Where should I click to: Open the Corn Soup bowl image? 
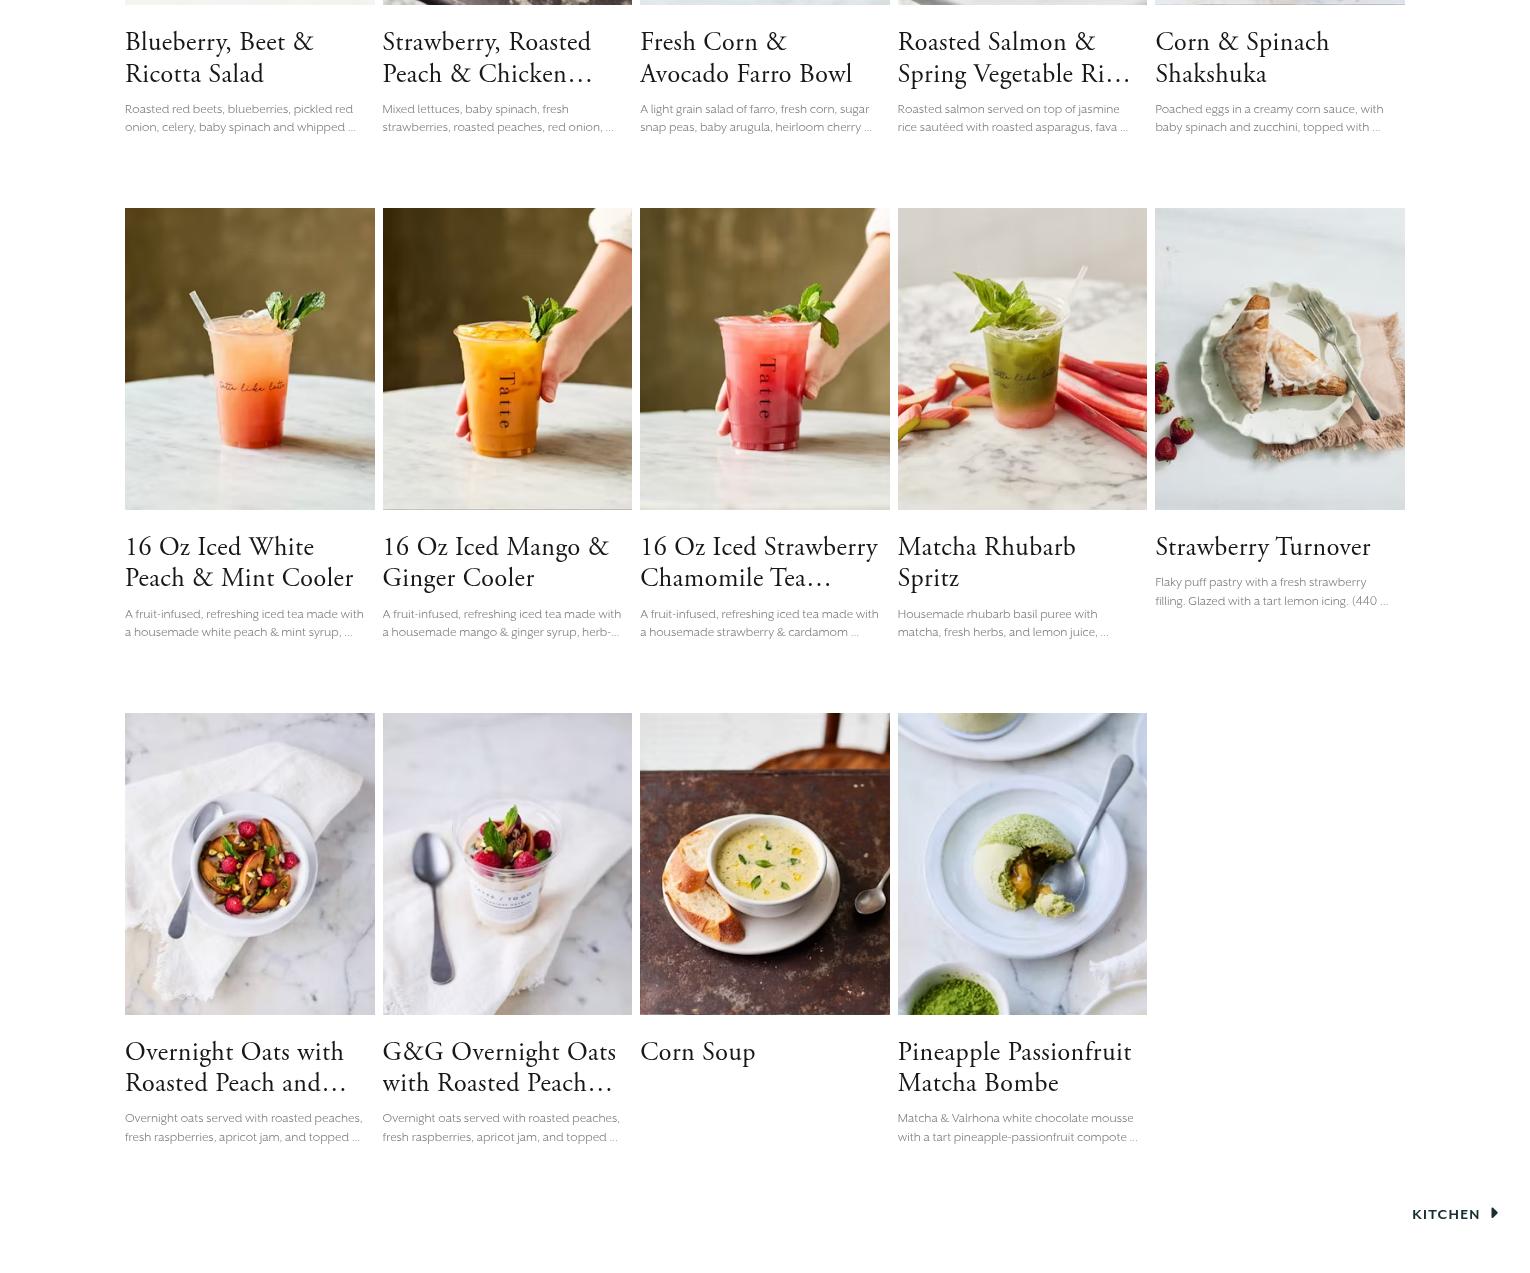coord(765,864)
